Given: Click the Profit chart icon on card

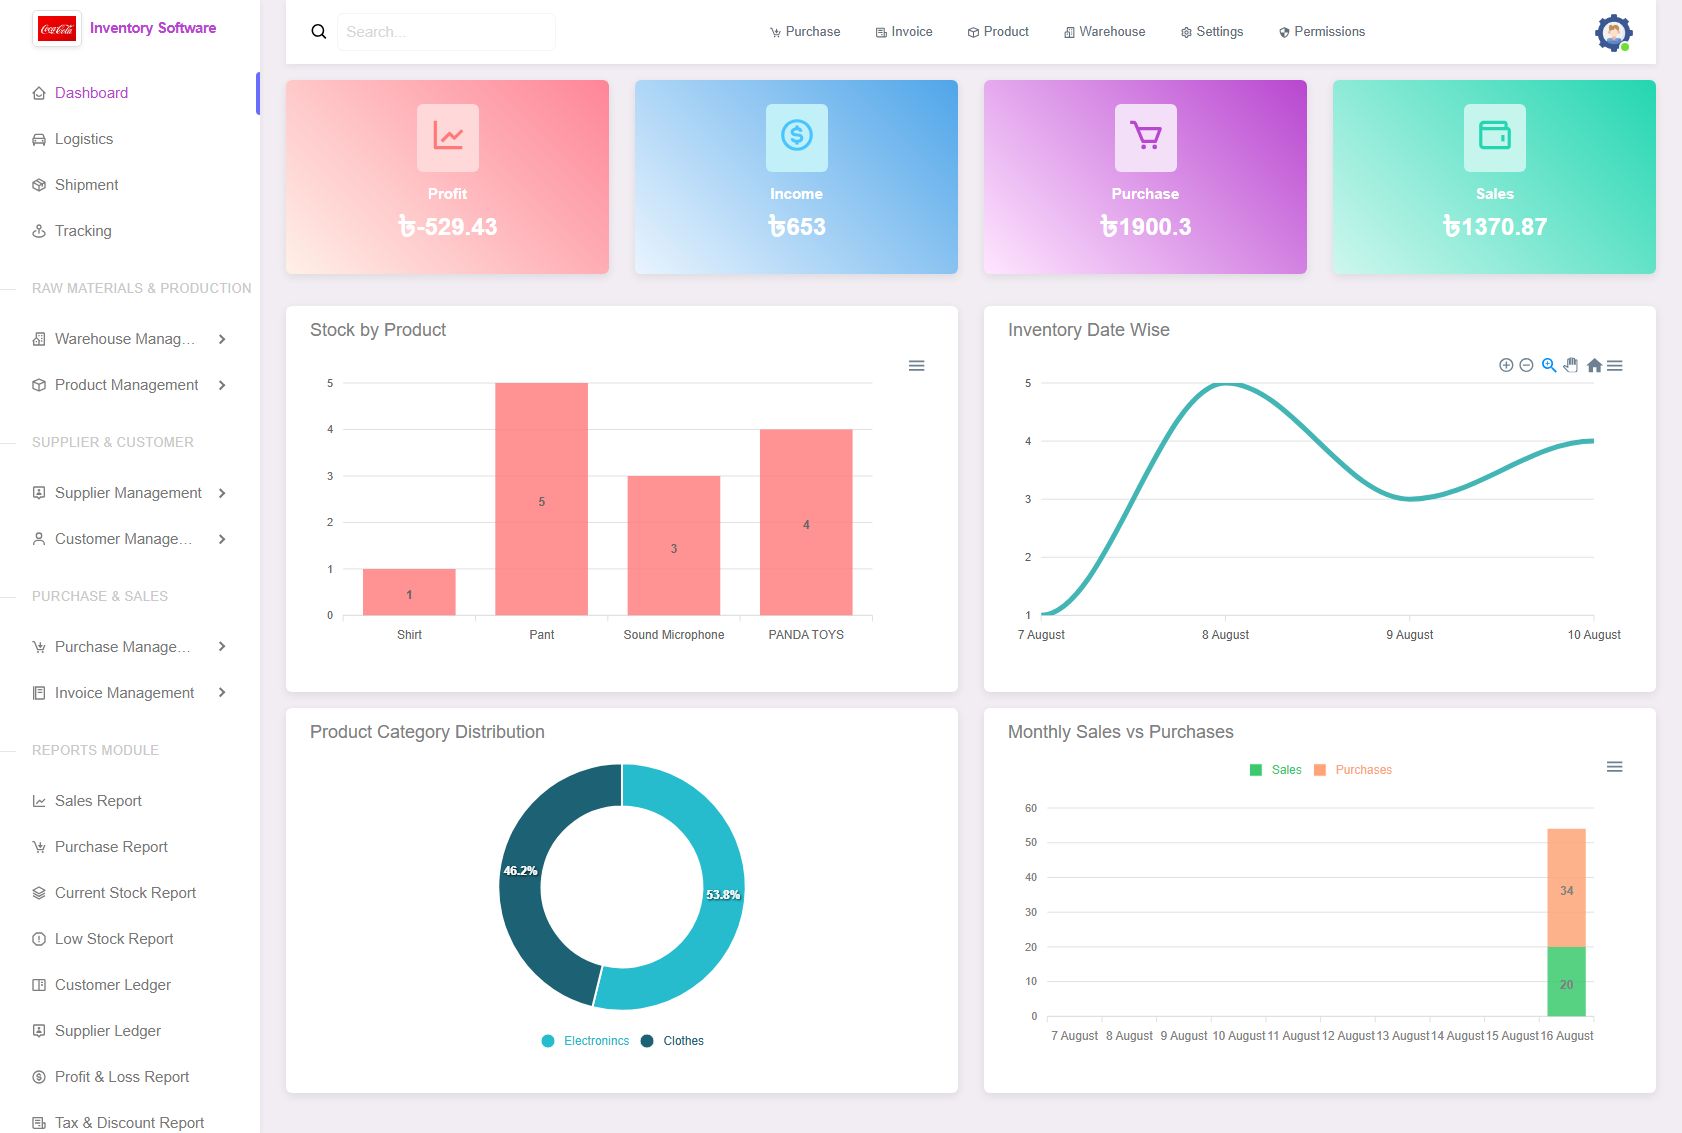Looking at the screenshot, I should 448,137.
